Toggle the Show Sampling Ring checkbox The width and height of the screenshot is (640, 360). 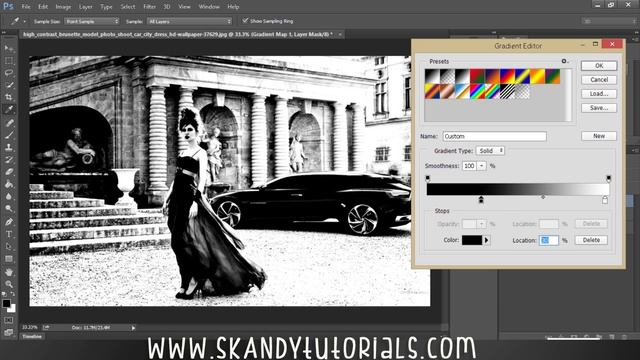pyautogui.click(x=245, y=20)
